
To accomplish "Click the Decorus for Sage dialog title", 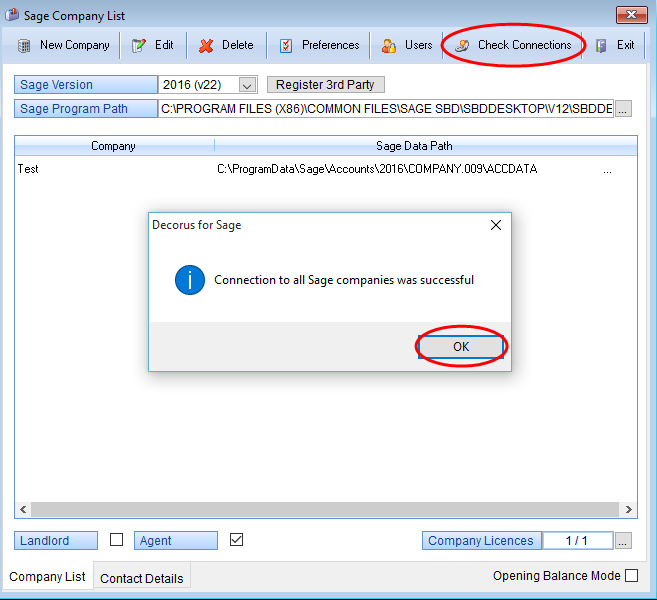I will [x=197, y=225].
